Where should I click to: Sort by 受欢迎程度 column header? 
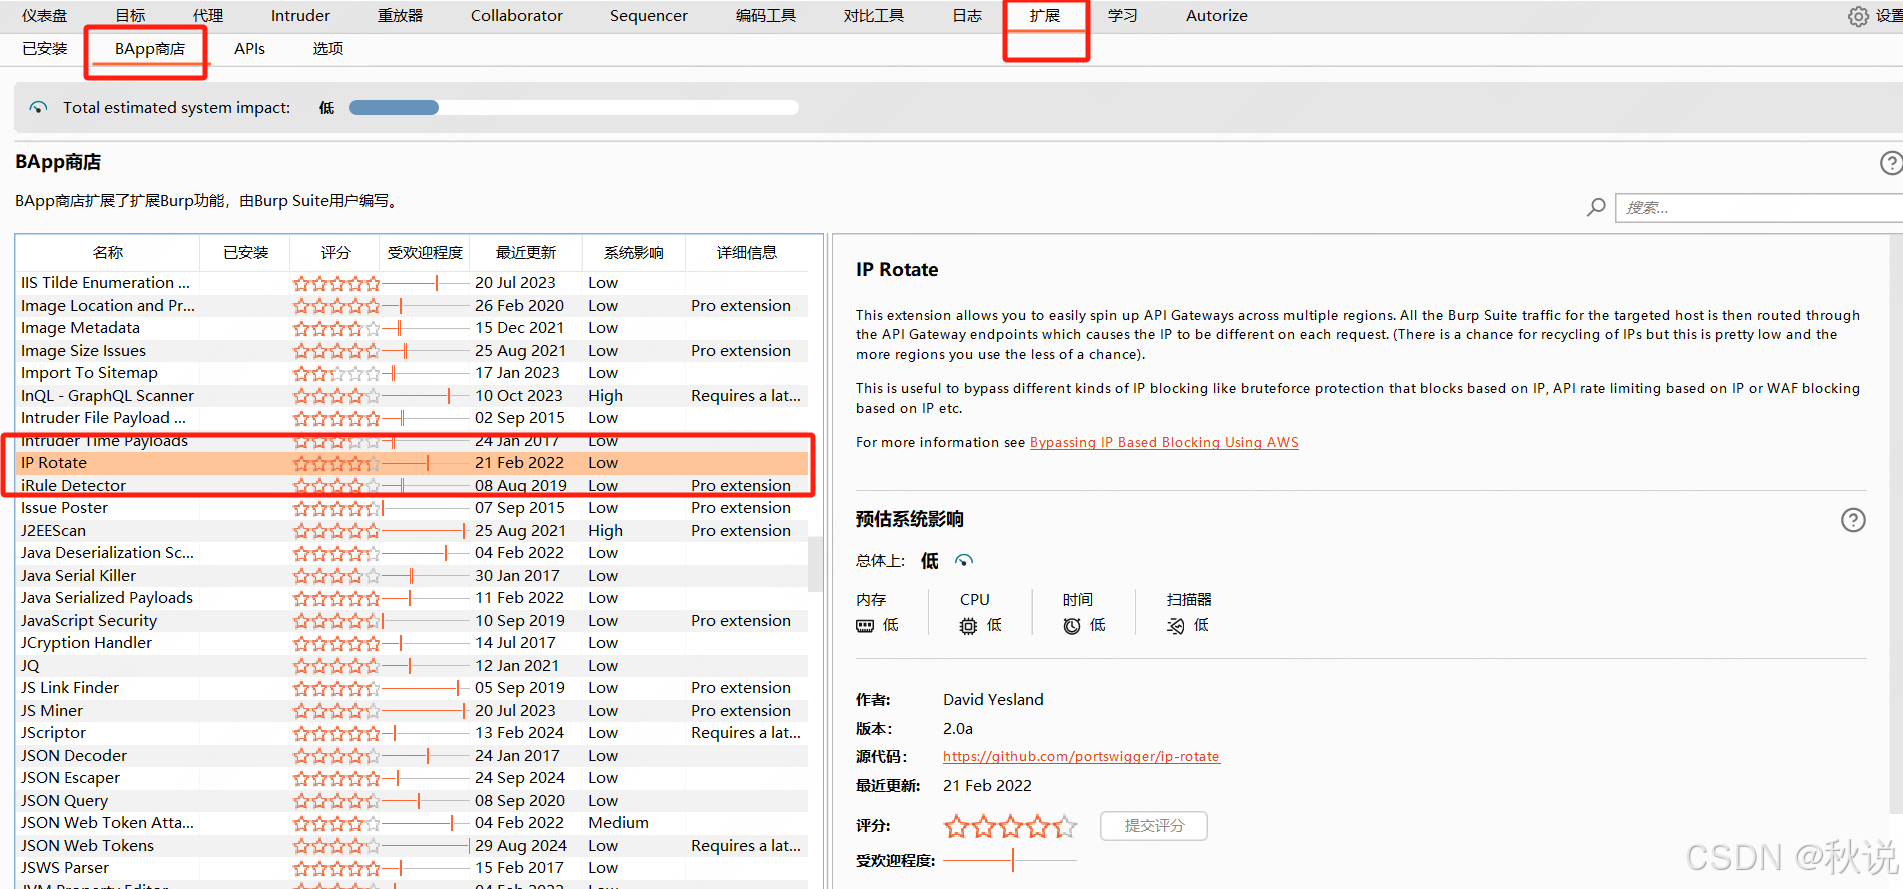coord(425,253)
